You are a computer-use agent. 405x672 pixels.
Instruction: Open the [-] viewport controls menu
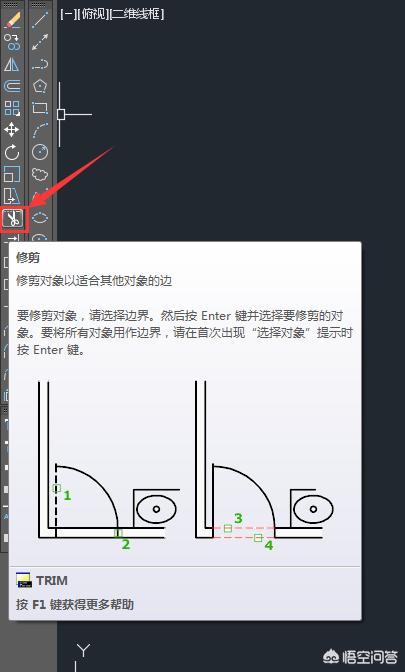(x=68, y=14)
